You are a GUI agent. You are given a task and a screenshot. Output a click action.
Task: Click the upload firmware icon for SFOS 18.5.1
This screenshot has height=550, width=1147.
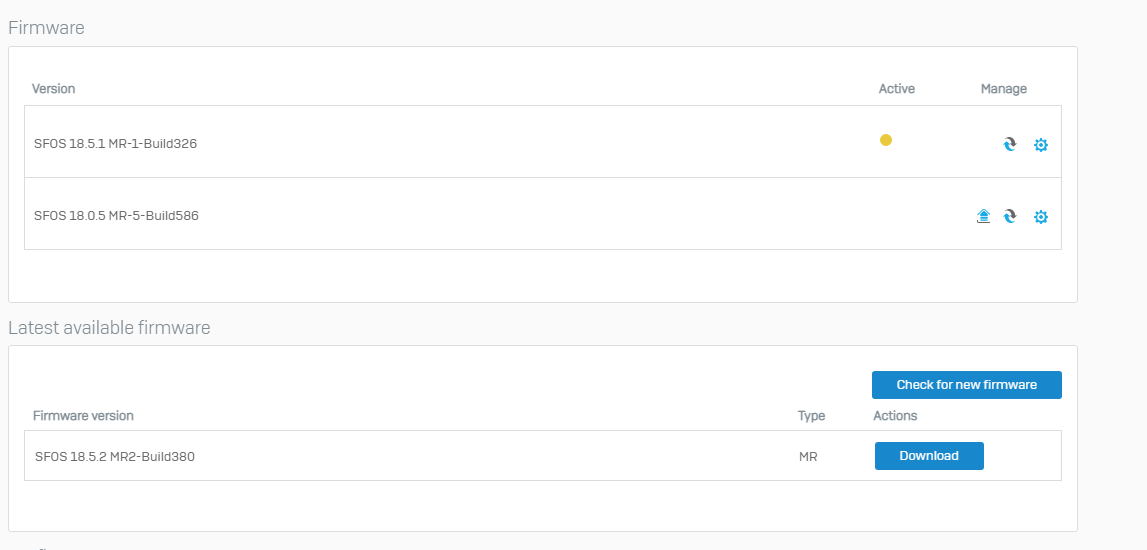[1009, 144]
